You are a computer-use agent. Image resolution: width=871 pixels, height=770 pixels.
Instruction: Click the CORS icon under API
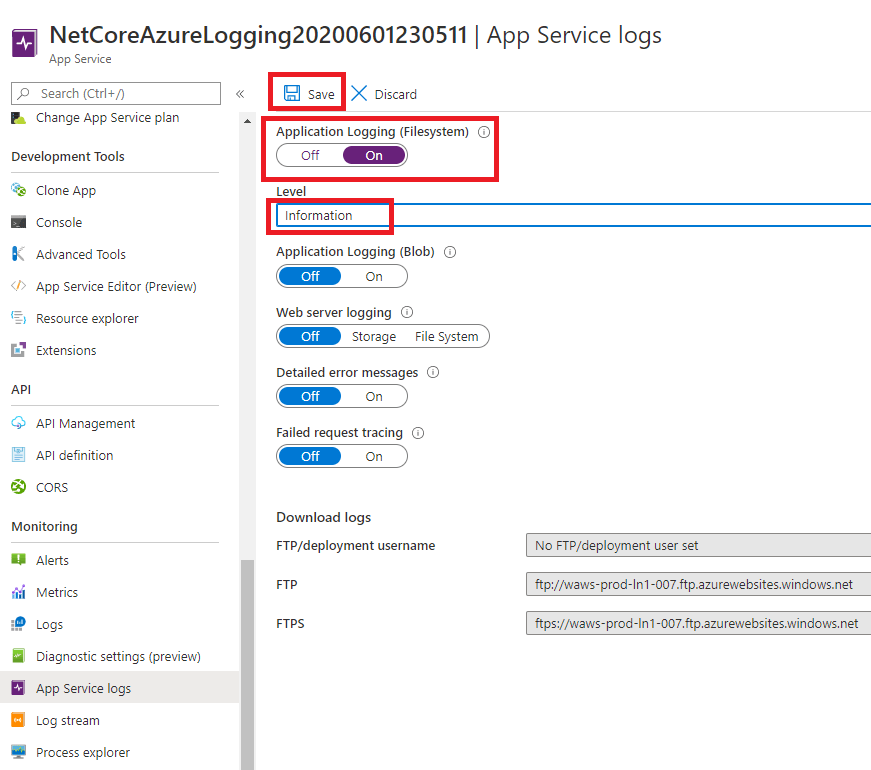pos(19,487)
